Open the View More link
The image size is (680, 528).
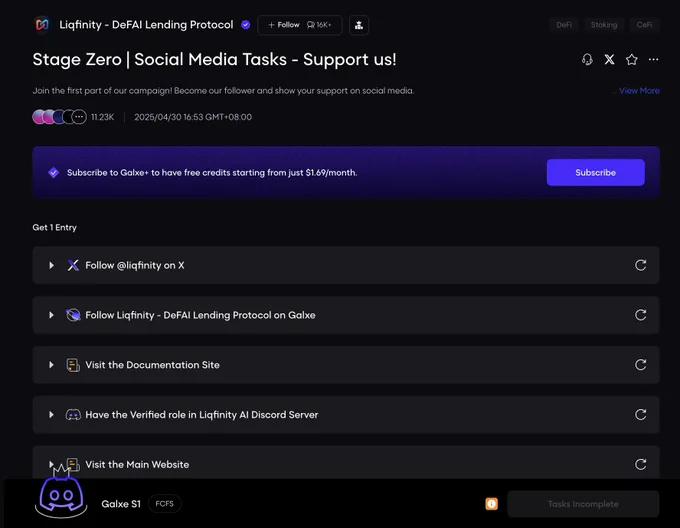pos(639,91)
